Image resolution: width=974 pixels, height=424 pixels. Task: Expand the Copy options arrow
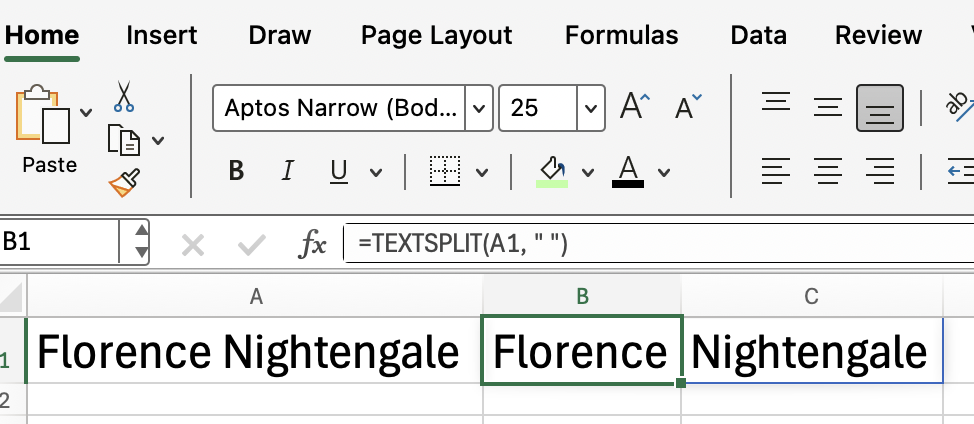point(158,140)
